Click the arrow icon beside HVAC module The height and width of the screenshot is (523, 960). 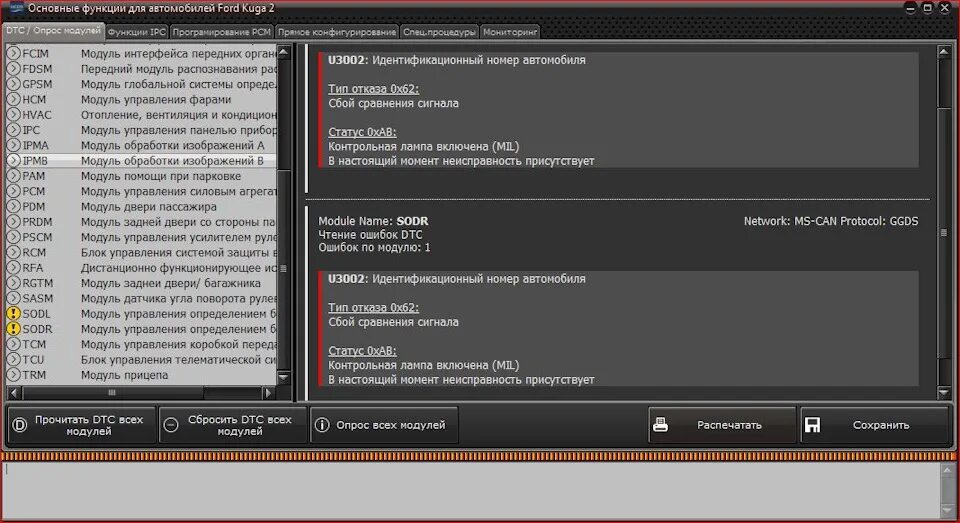tap(13, 115)
